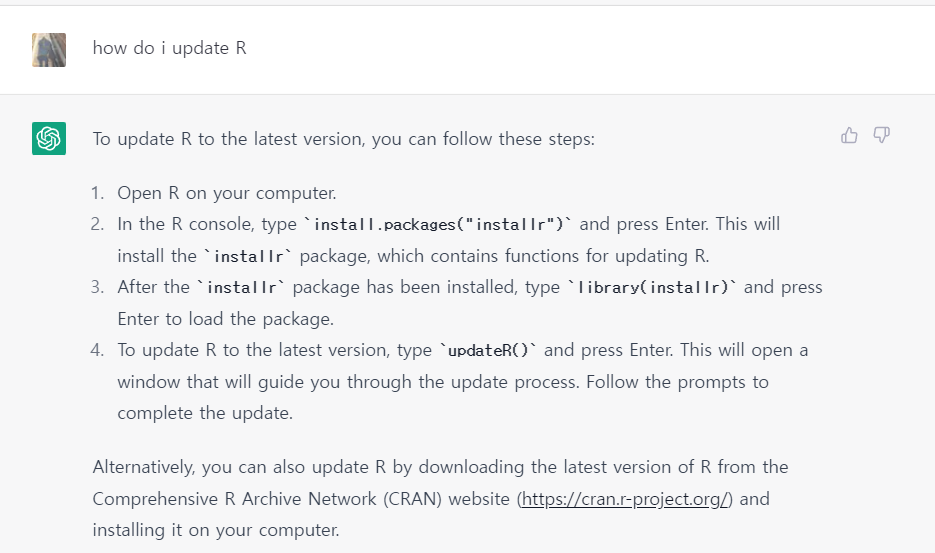This screenshot has width=935, height=553.
Task: Click the installr code after "After the"
Action: coord(241,288)
